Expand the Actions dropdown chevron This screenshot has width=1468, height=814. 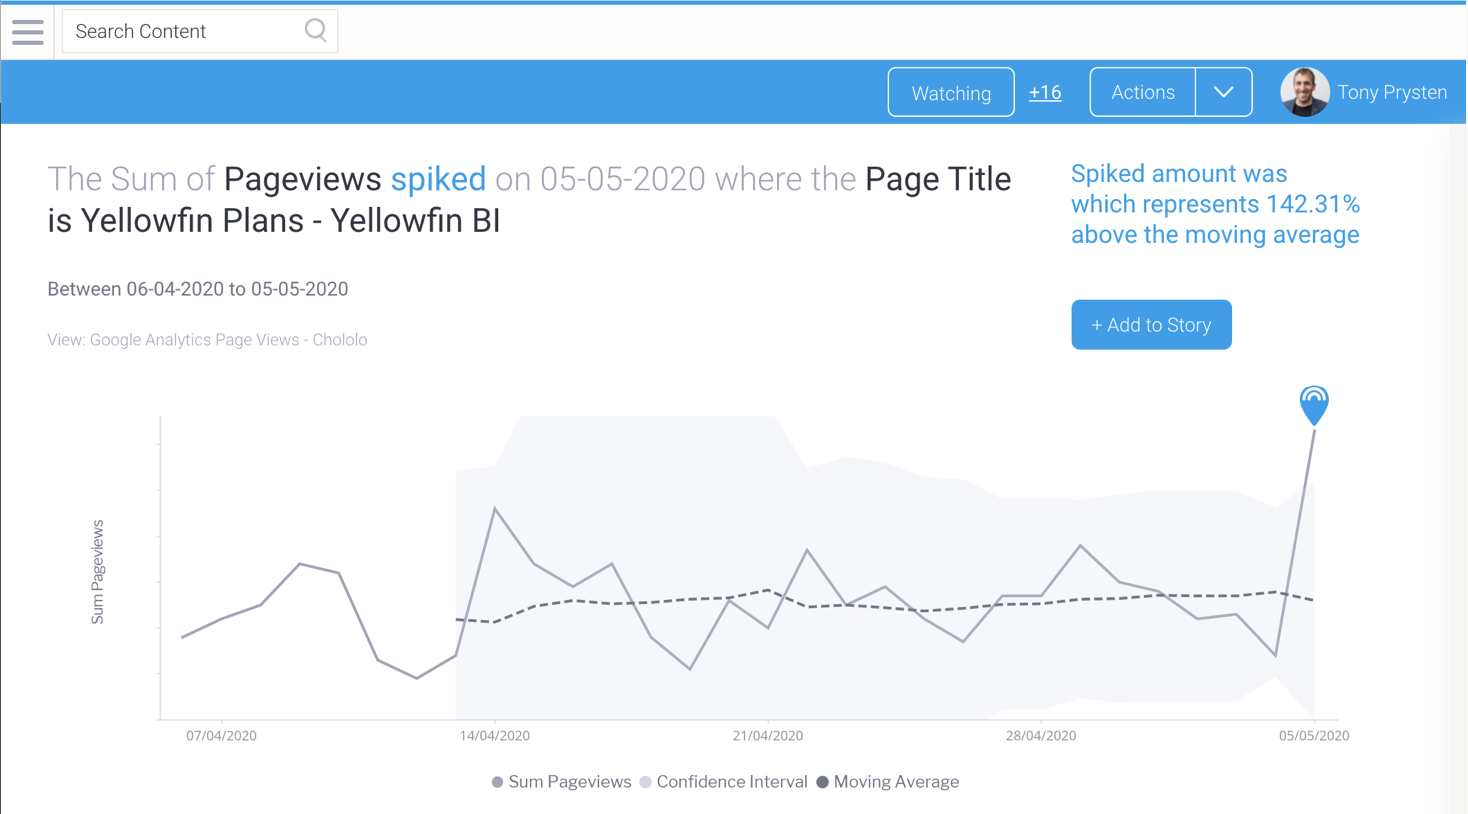tap(1223, 93)
